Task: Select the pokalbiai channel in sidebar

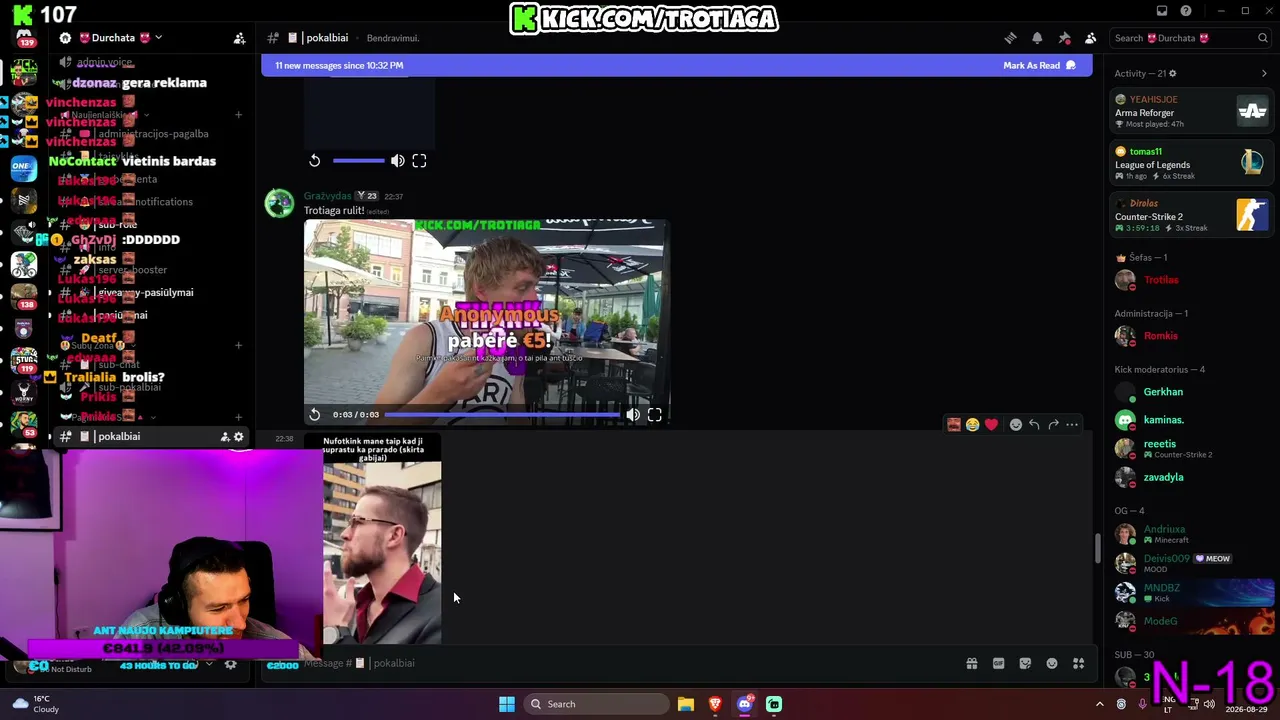Action: pyautogui.click(x=152, y=437)
